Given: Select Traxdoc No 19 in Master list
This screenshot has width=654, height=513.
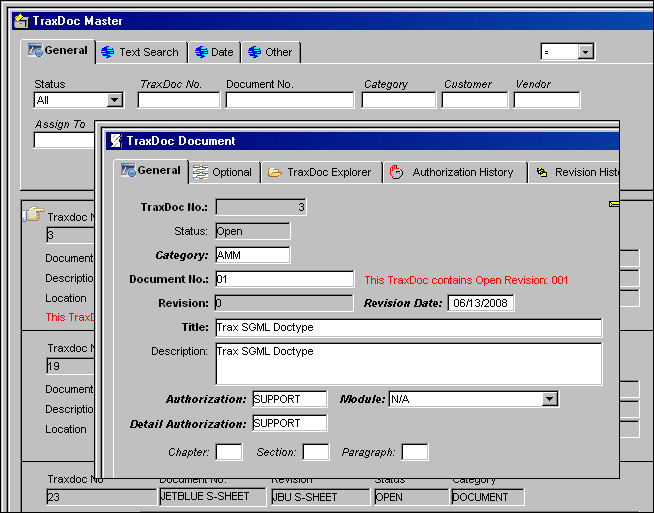Looking at the screenshot, I should pyautogui.click(x=70, y=366).
